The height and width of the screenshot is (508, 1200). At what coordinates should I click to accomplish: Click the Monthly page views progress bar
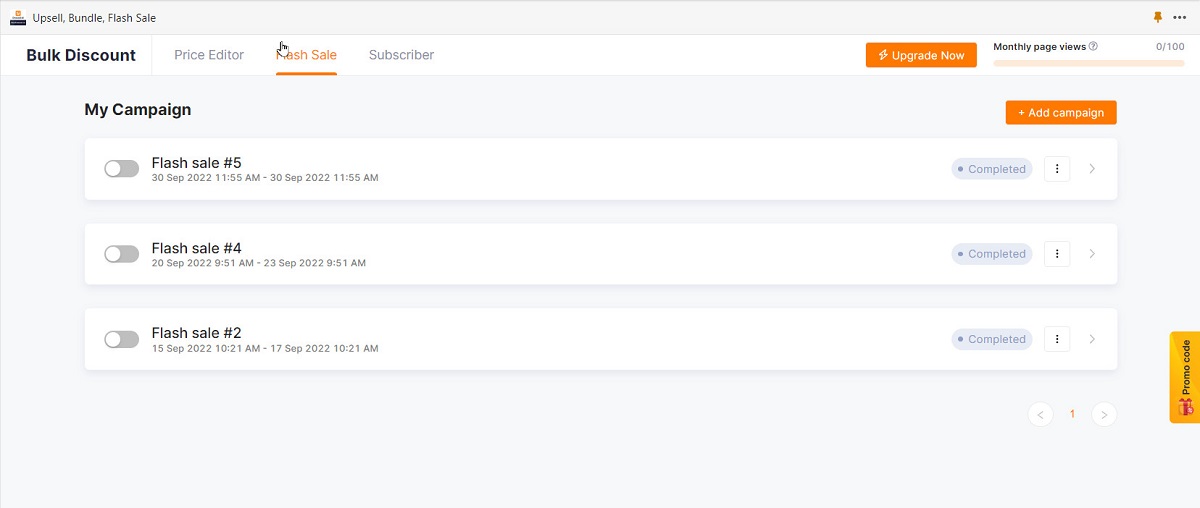(x=1089, y=63)
